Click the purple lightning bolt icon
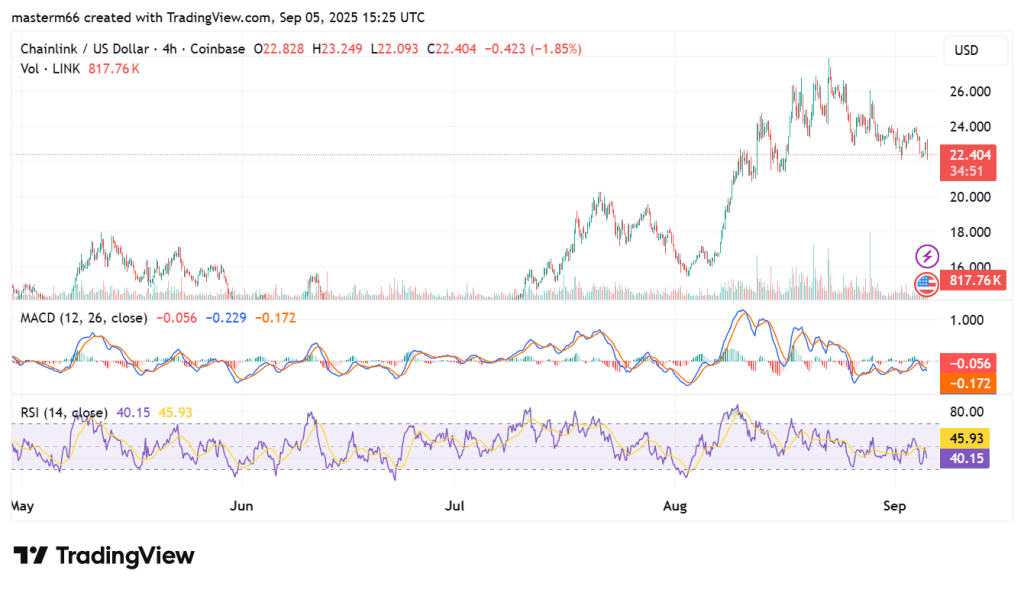1024x590 pixels. click(x=927, y=256)
